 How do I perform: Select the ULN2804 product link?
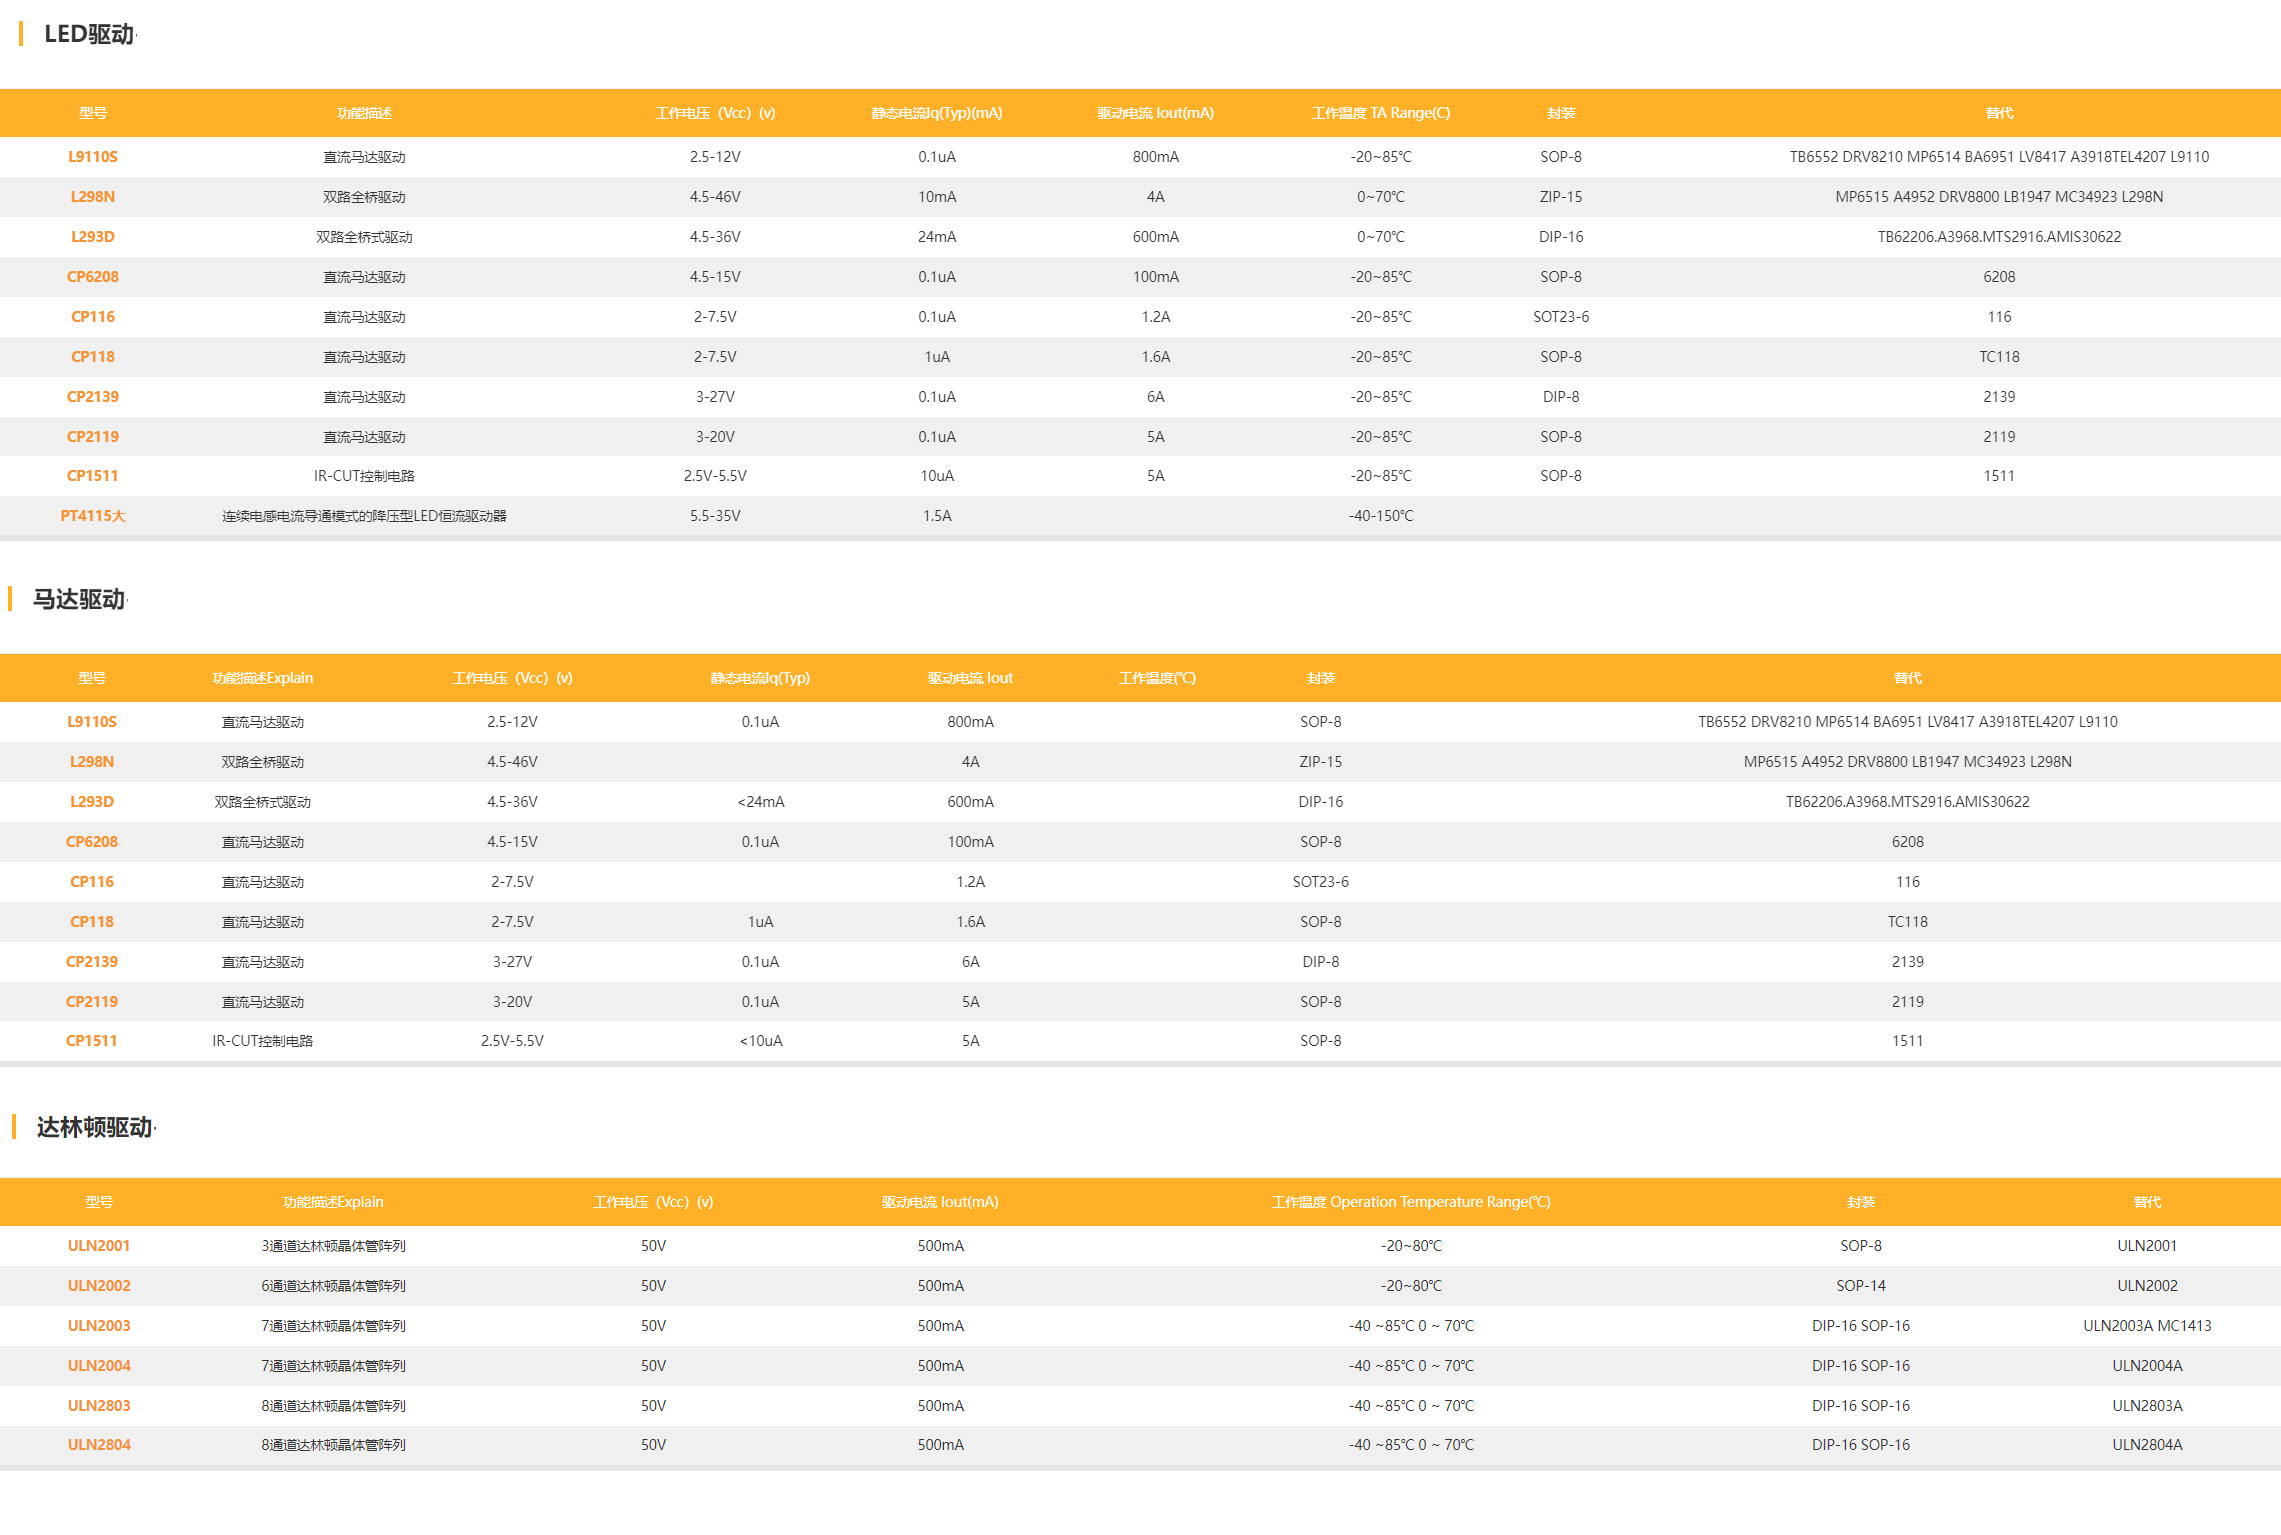click(x=99, y=1445)
